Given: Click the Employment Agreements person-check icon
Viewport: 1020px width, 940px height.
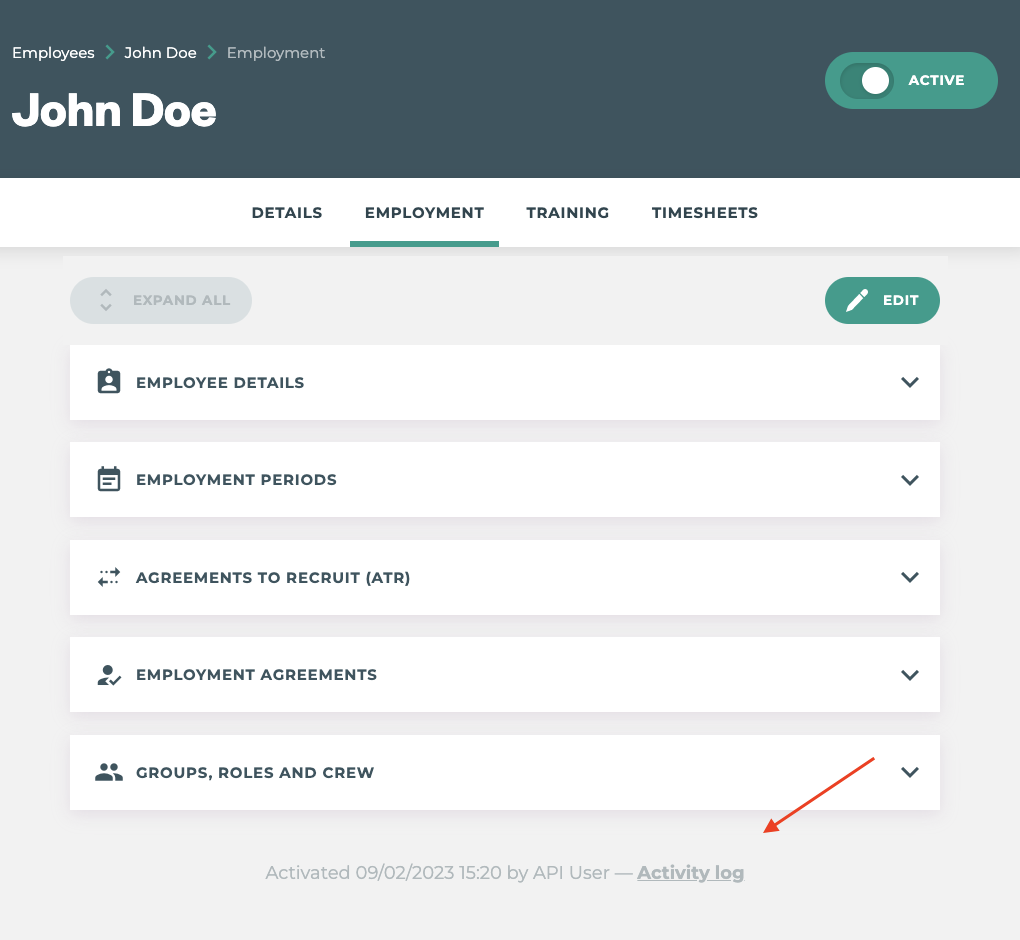Looking at the screenshot, I should tap(109, 674).
